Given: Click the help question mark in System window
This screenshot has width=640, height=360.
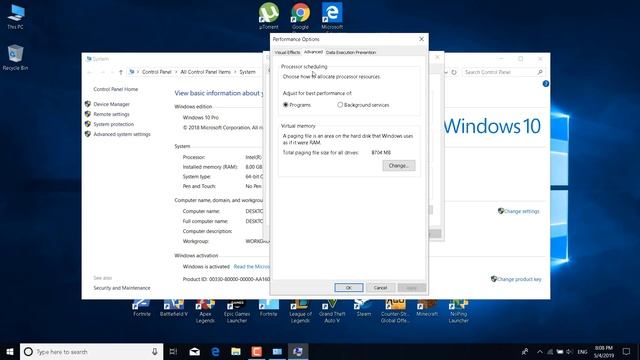Looking at the screenshot, I should [546, 84].
